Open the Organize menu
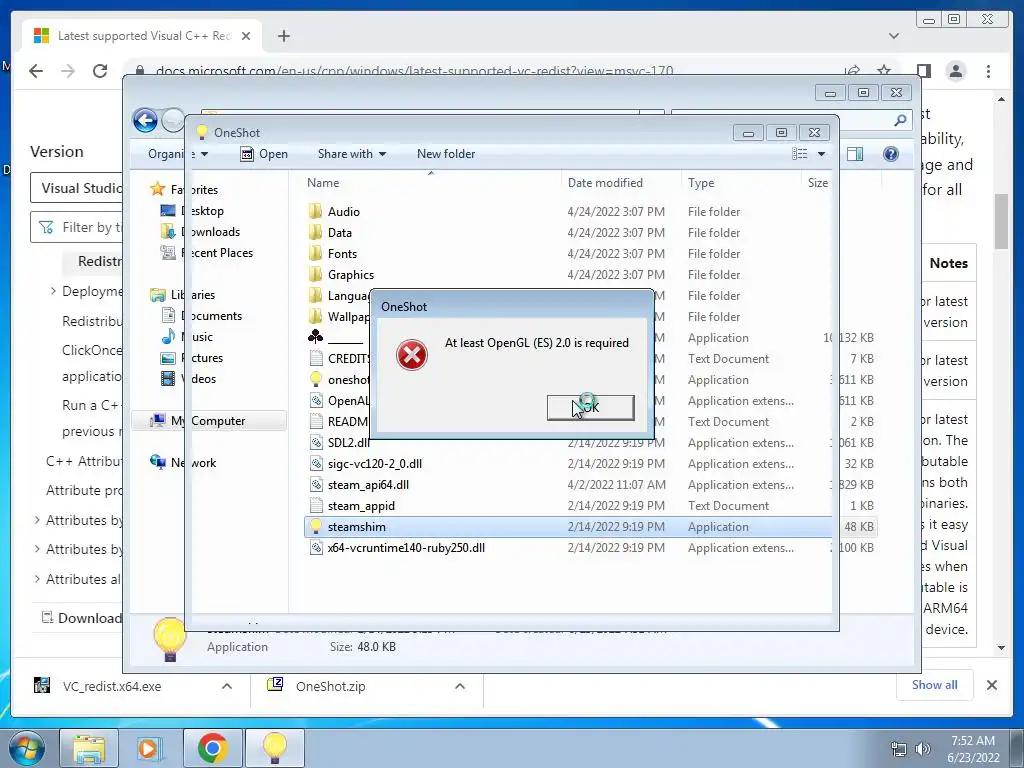Screen dimensions: 1024x768 point(178,154)
